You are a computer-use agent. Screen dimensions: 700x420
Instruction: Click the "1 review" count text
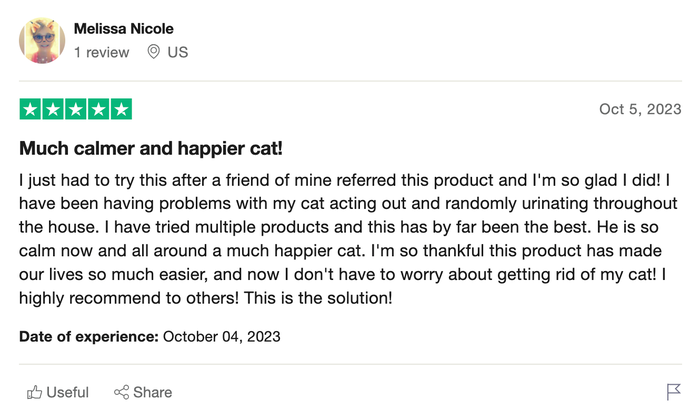pyautogui.click(x=101, y=52)
